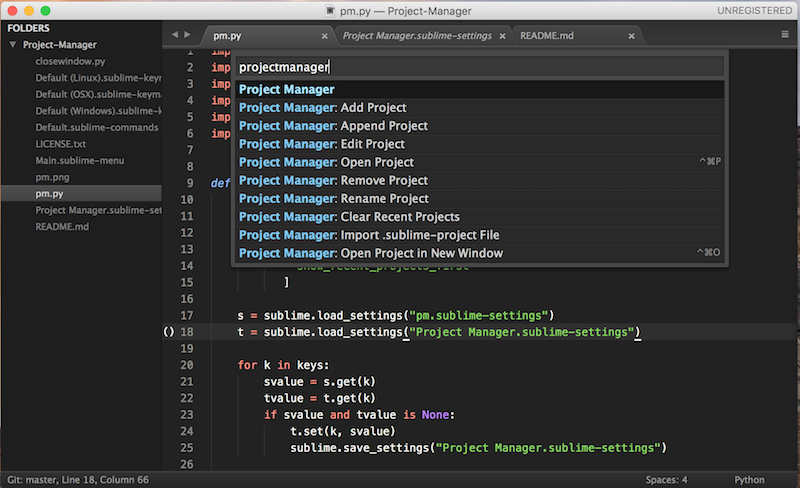
Task: Click the green zoom window button
Action: pos(45,11)
